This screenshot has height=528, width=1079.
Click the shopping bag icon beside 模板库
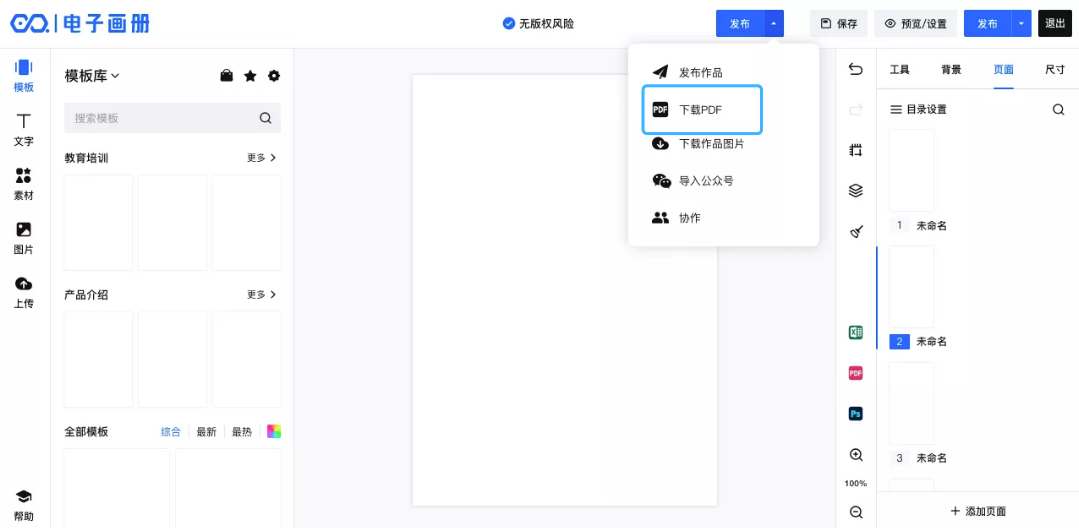coord(226,76)
